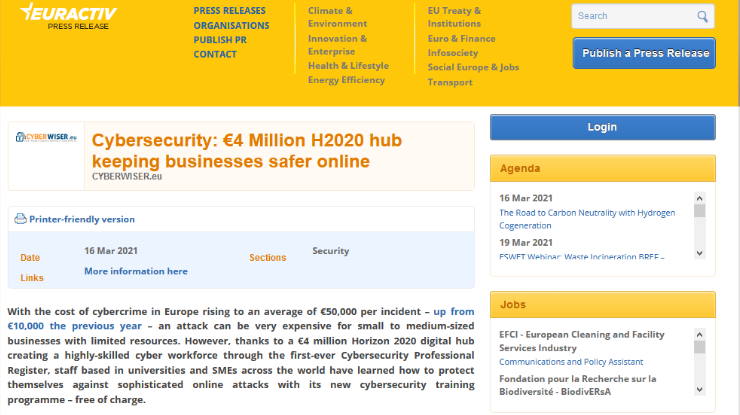This screenshot has width=740, height=415.
Task: Click the Agenda scroll up arrow
Action: [x=699, y=198]
